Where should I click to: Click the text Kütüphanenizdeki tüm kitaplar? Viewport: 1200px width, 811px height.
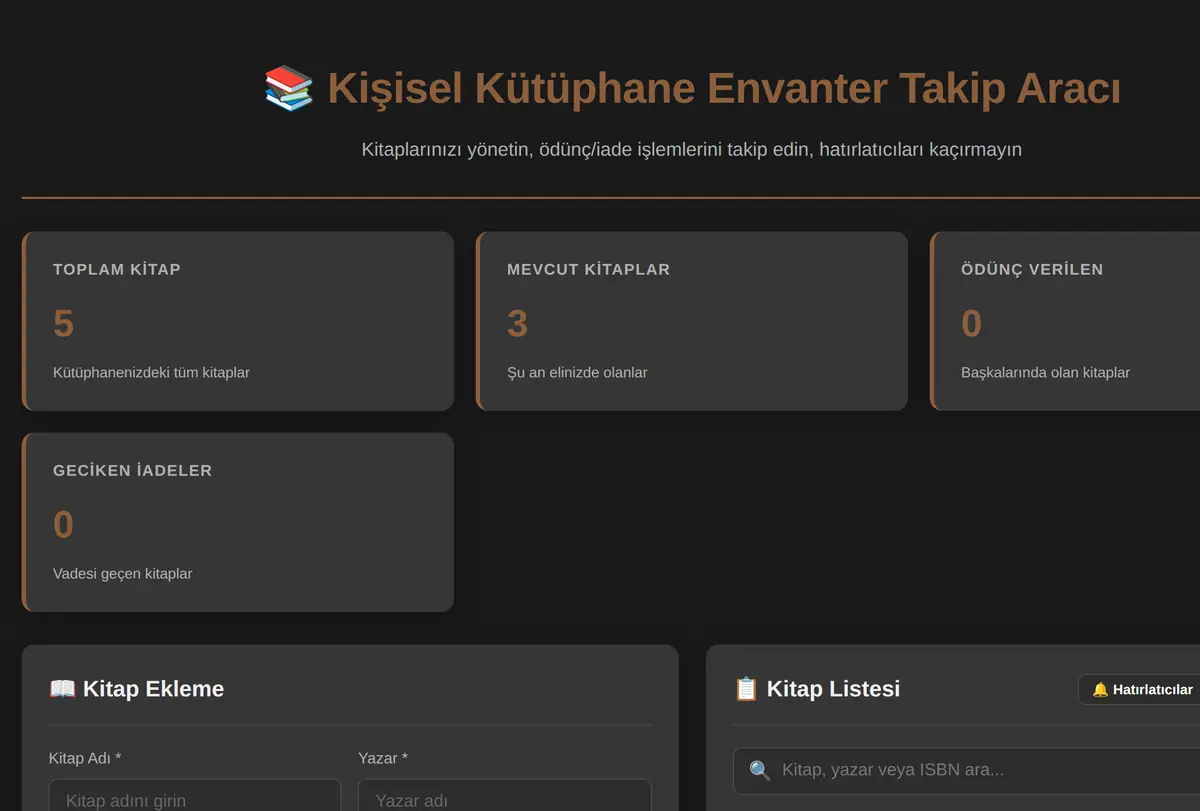pyautogui.click(x=151, y=372)
